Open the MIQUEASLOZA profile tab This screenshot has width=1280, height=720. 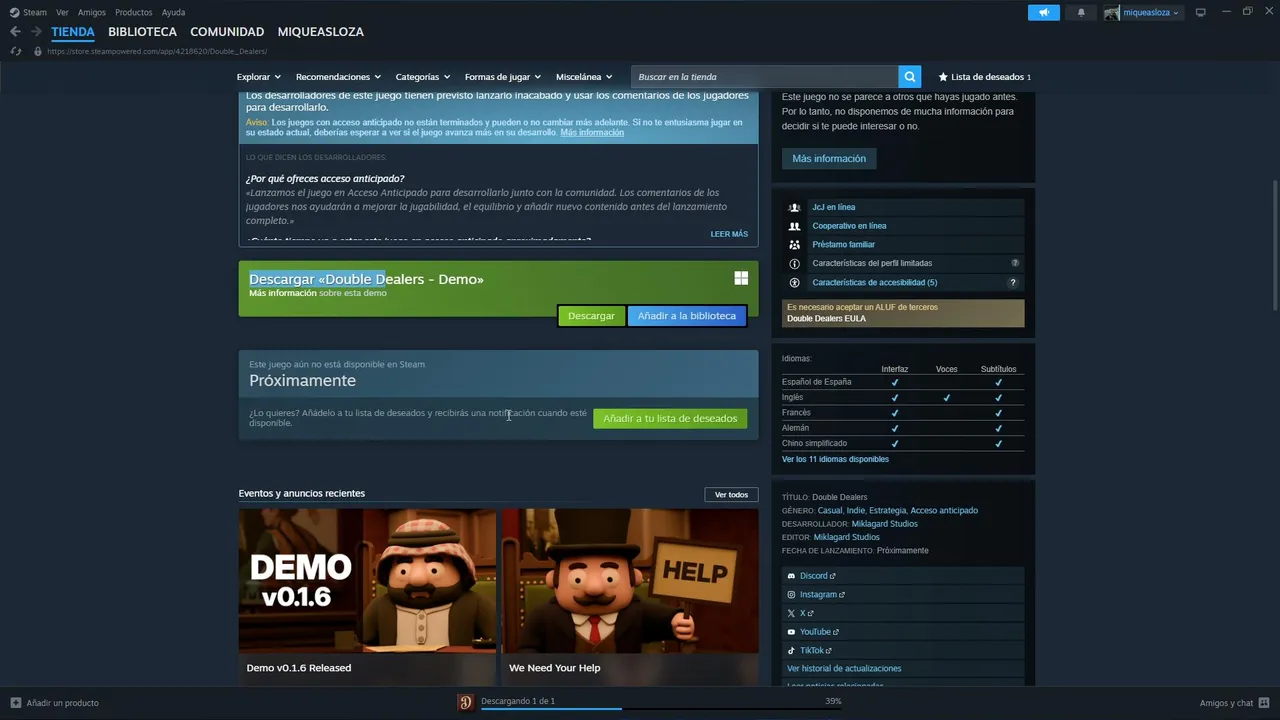[x=320, y=32]
